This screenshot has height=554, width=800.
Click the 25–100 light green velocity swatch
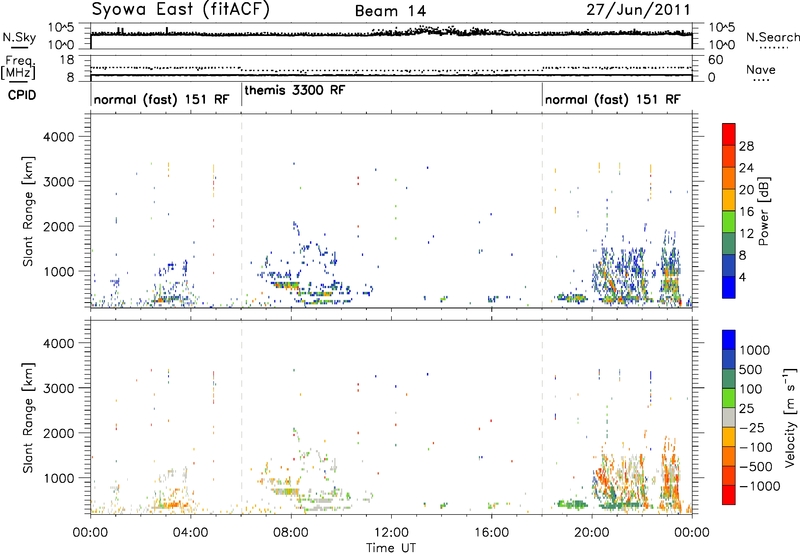[x=729, y=398]
